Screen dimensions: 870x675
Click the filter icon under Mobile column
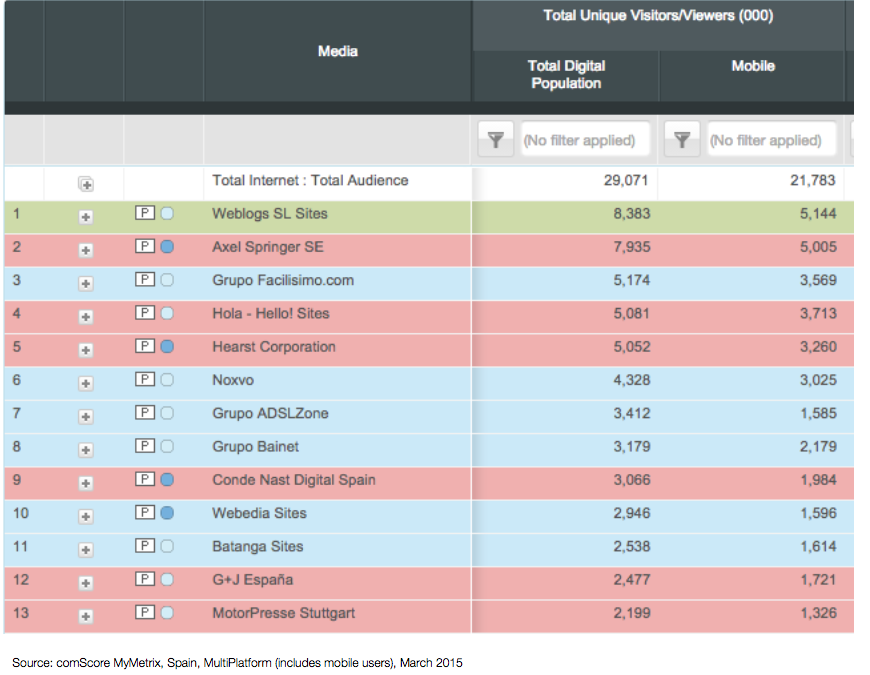pos(682,141)
